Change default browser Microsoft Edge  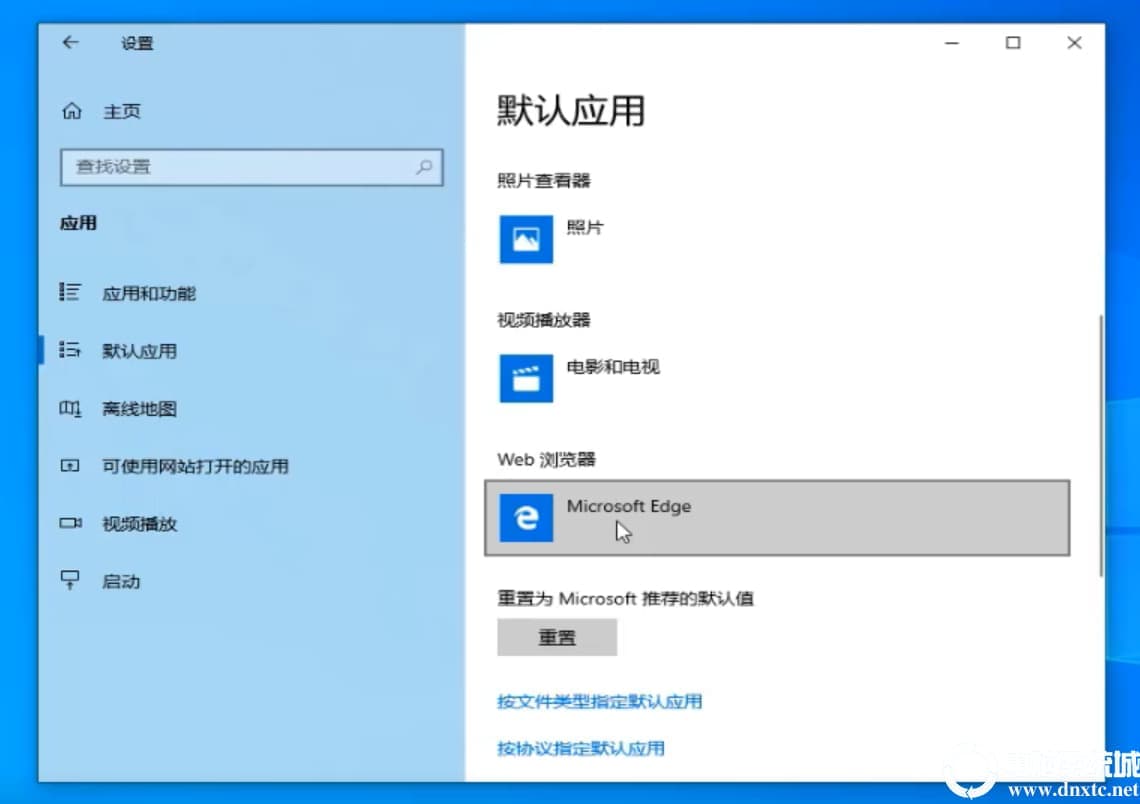(777, 518)
